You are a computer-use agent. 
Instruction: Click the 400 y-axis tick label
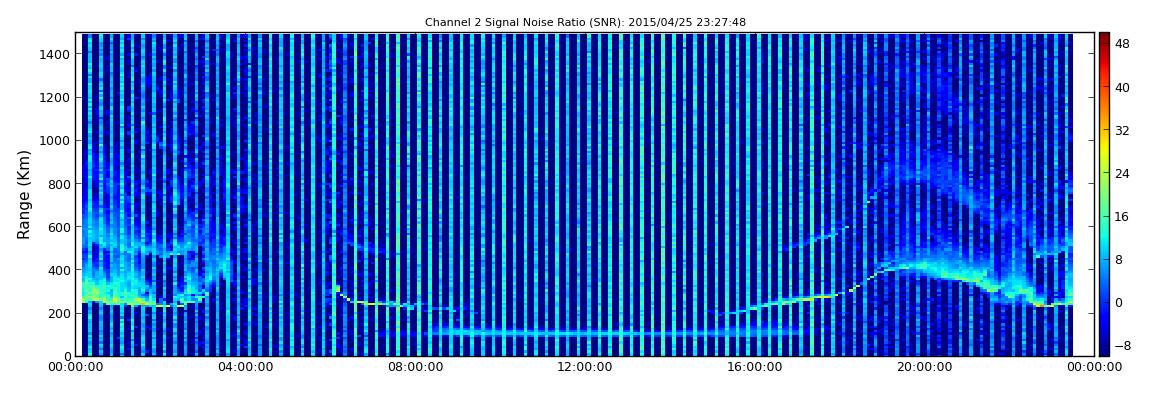(59, 271)
